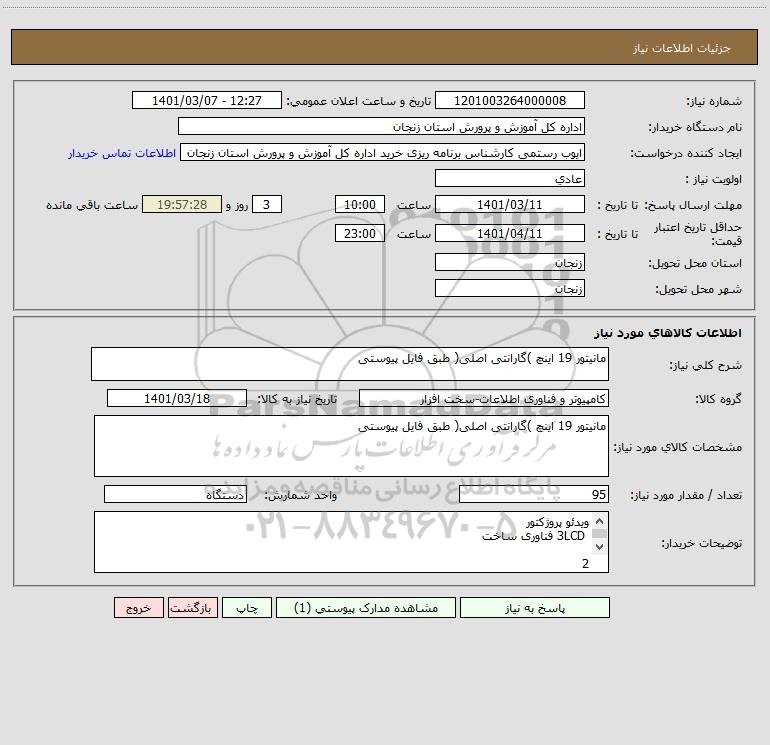Click validity time field 23:00

tap(359, 233)
